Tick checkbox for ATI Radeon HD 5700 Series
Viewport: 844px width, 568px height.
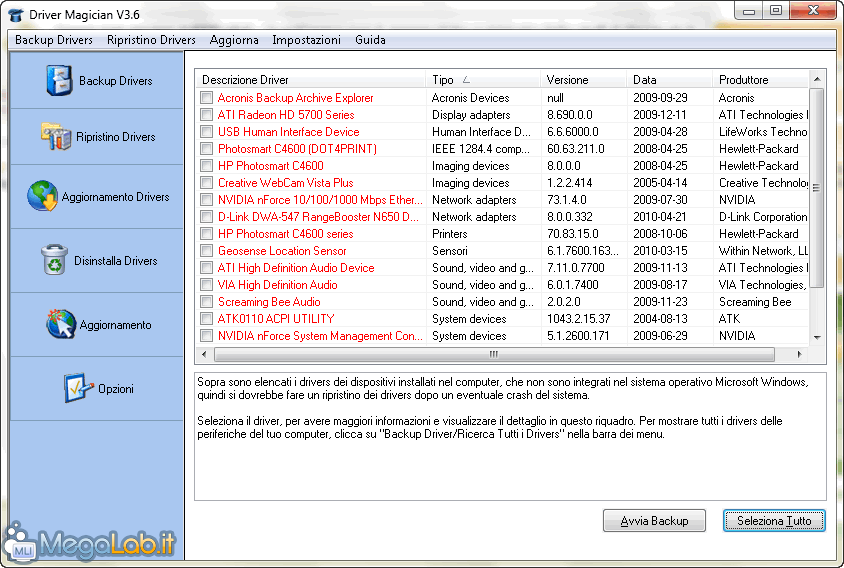pyautogui.click(x=206, y=115)
